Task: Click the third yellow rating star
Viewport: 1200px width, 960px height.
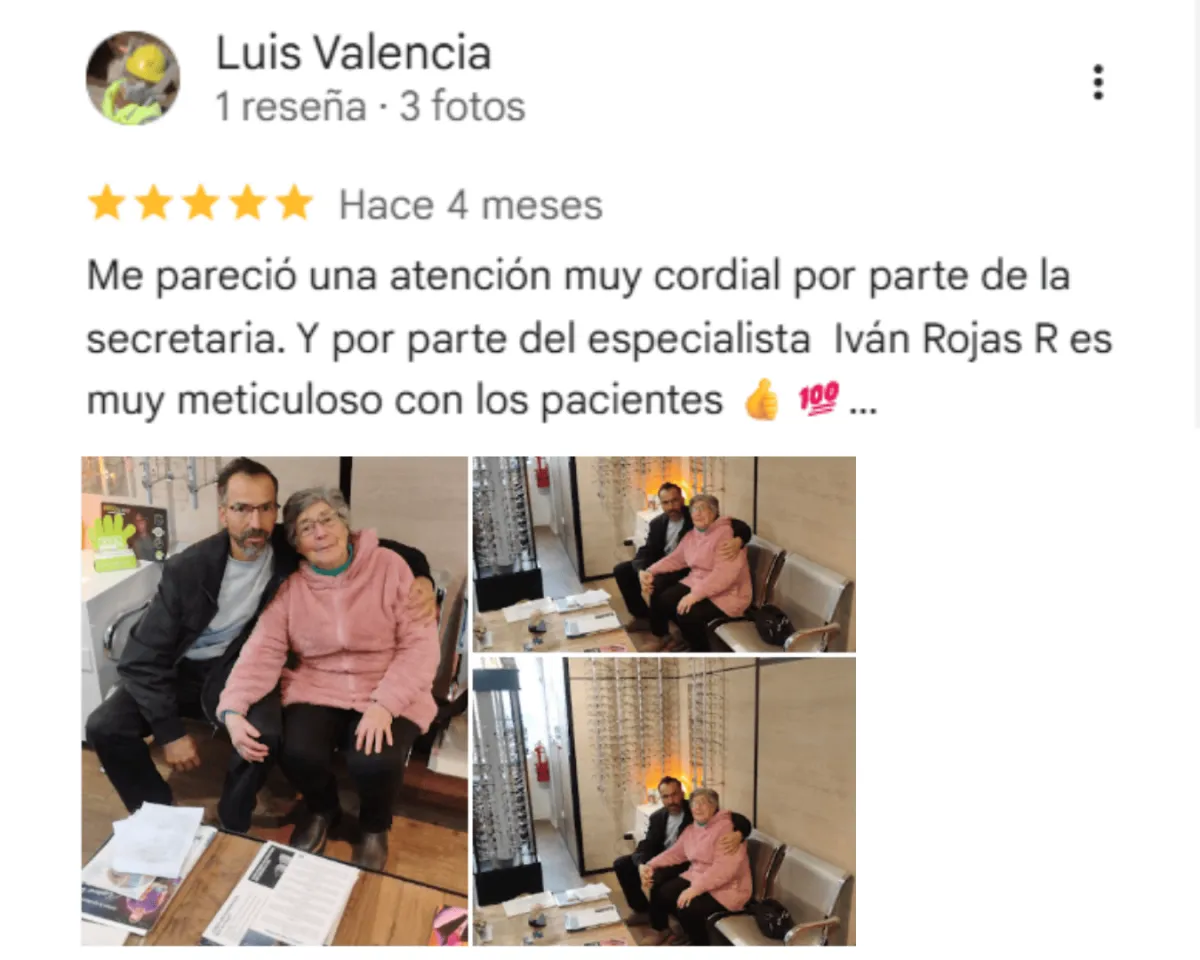Action: tap(200, 203)
